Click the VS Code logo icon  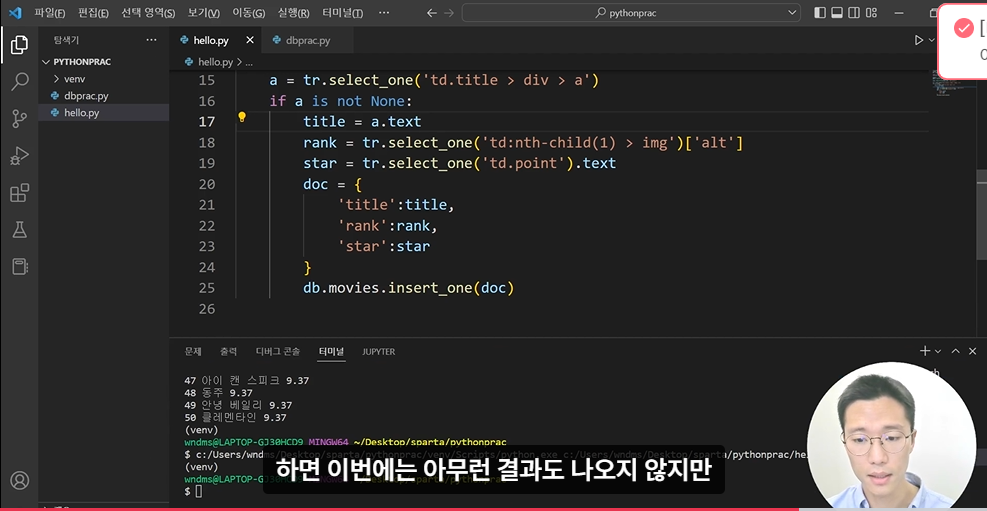pyautogui.click(x=15, y=13)
